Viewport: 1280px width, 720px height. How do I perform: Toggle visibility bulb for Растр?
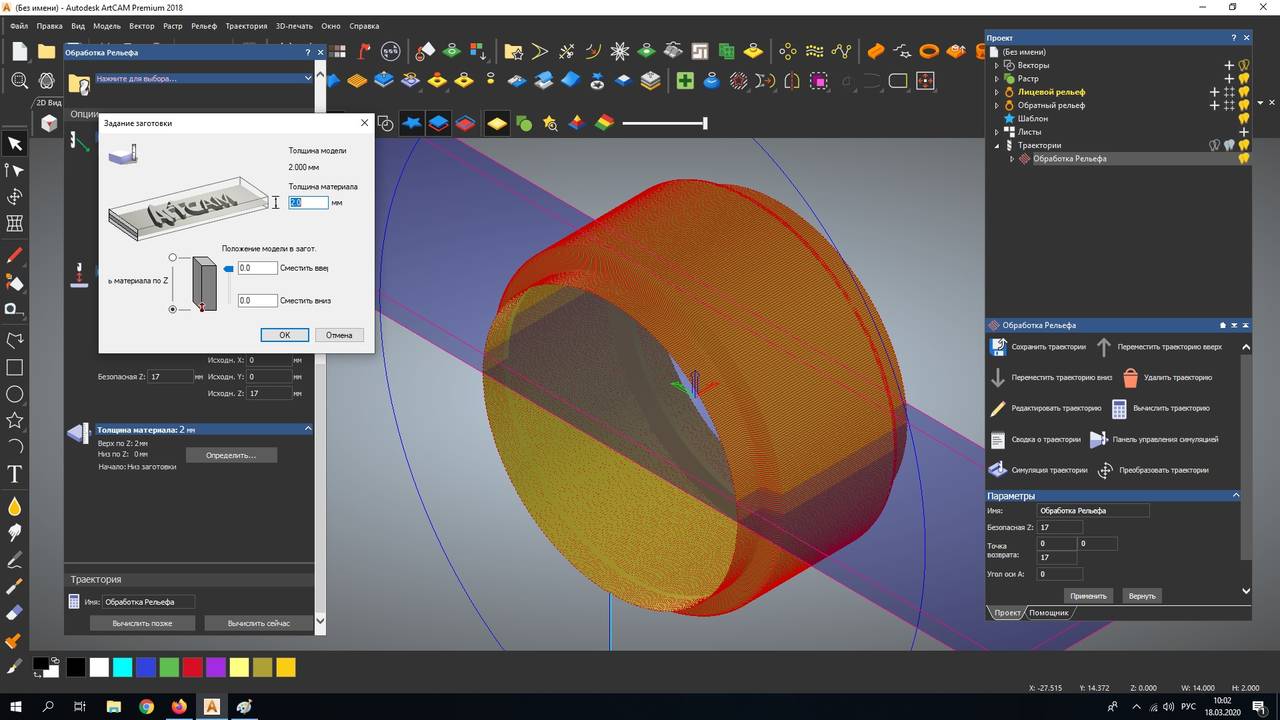coord(1244,78)
